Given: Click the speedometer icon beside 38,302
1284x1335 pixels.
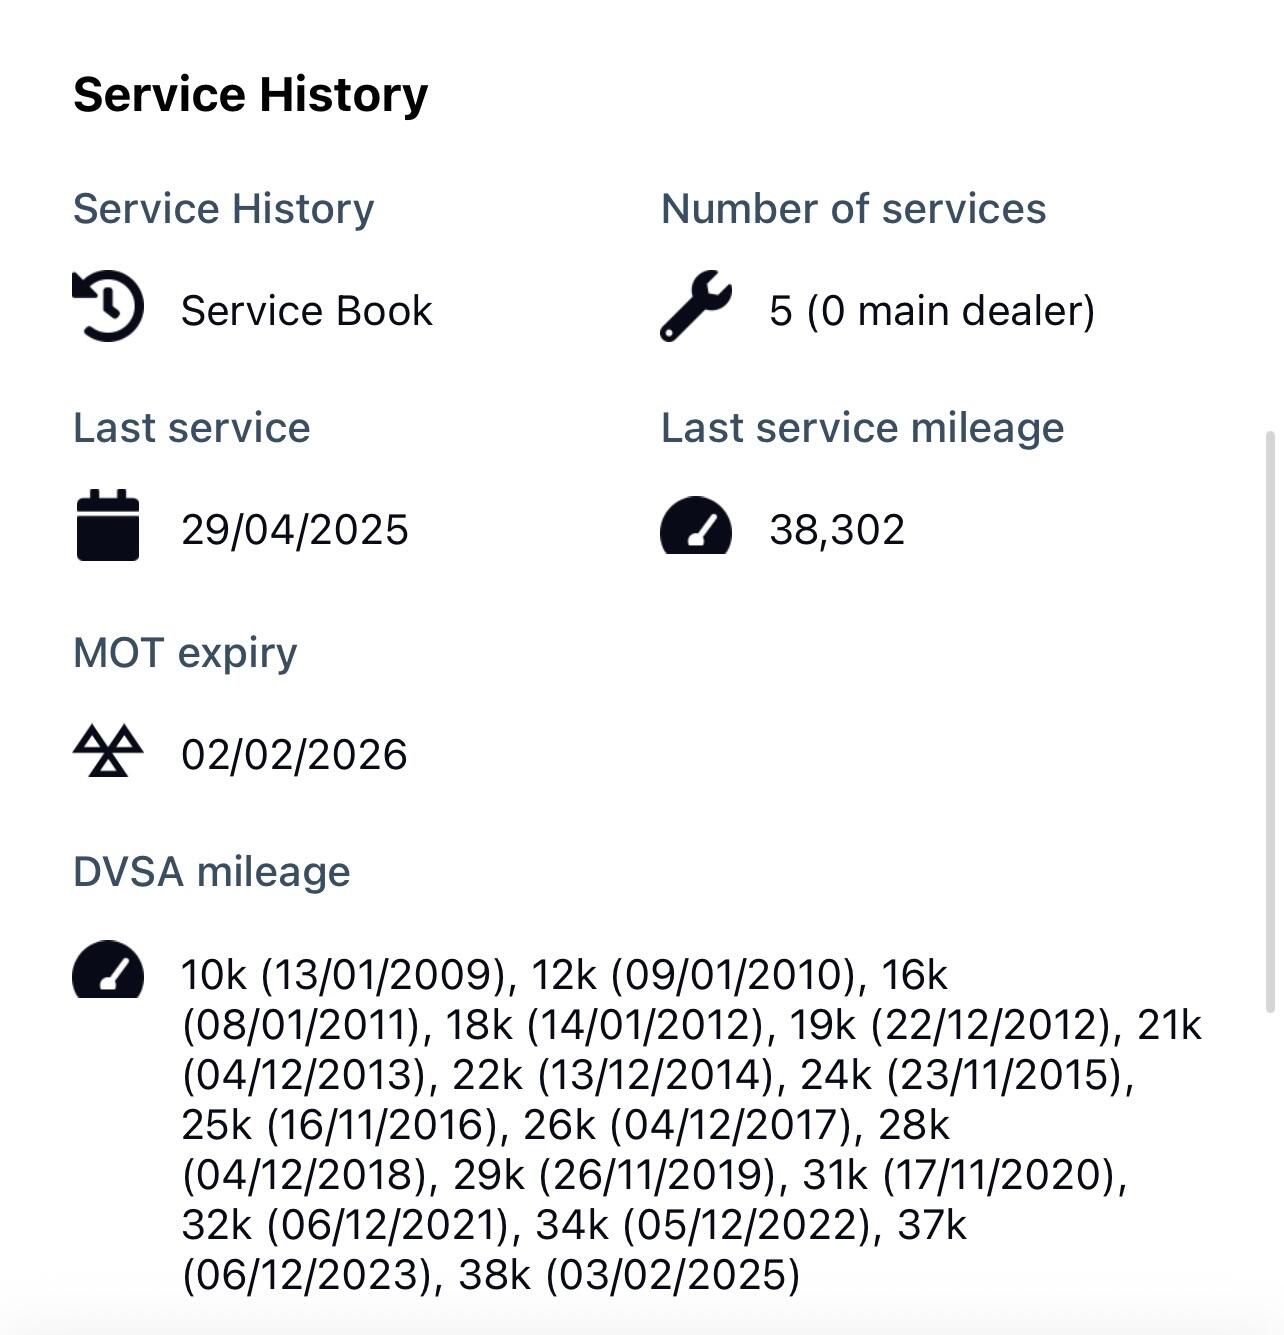Looking at the screenshot, I should (696, 526).
